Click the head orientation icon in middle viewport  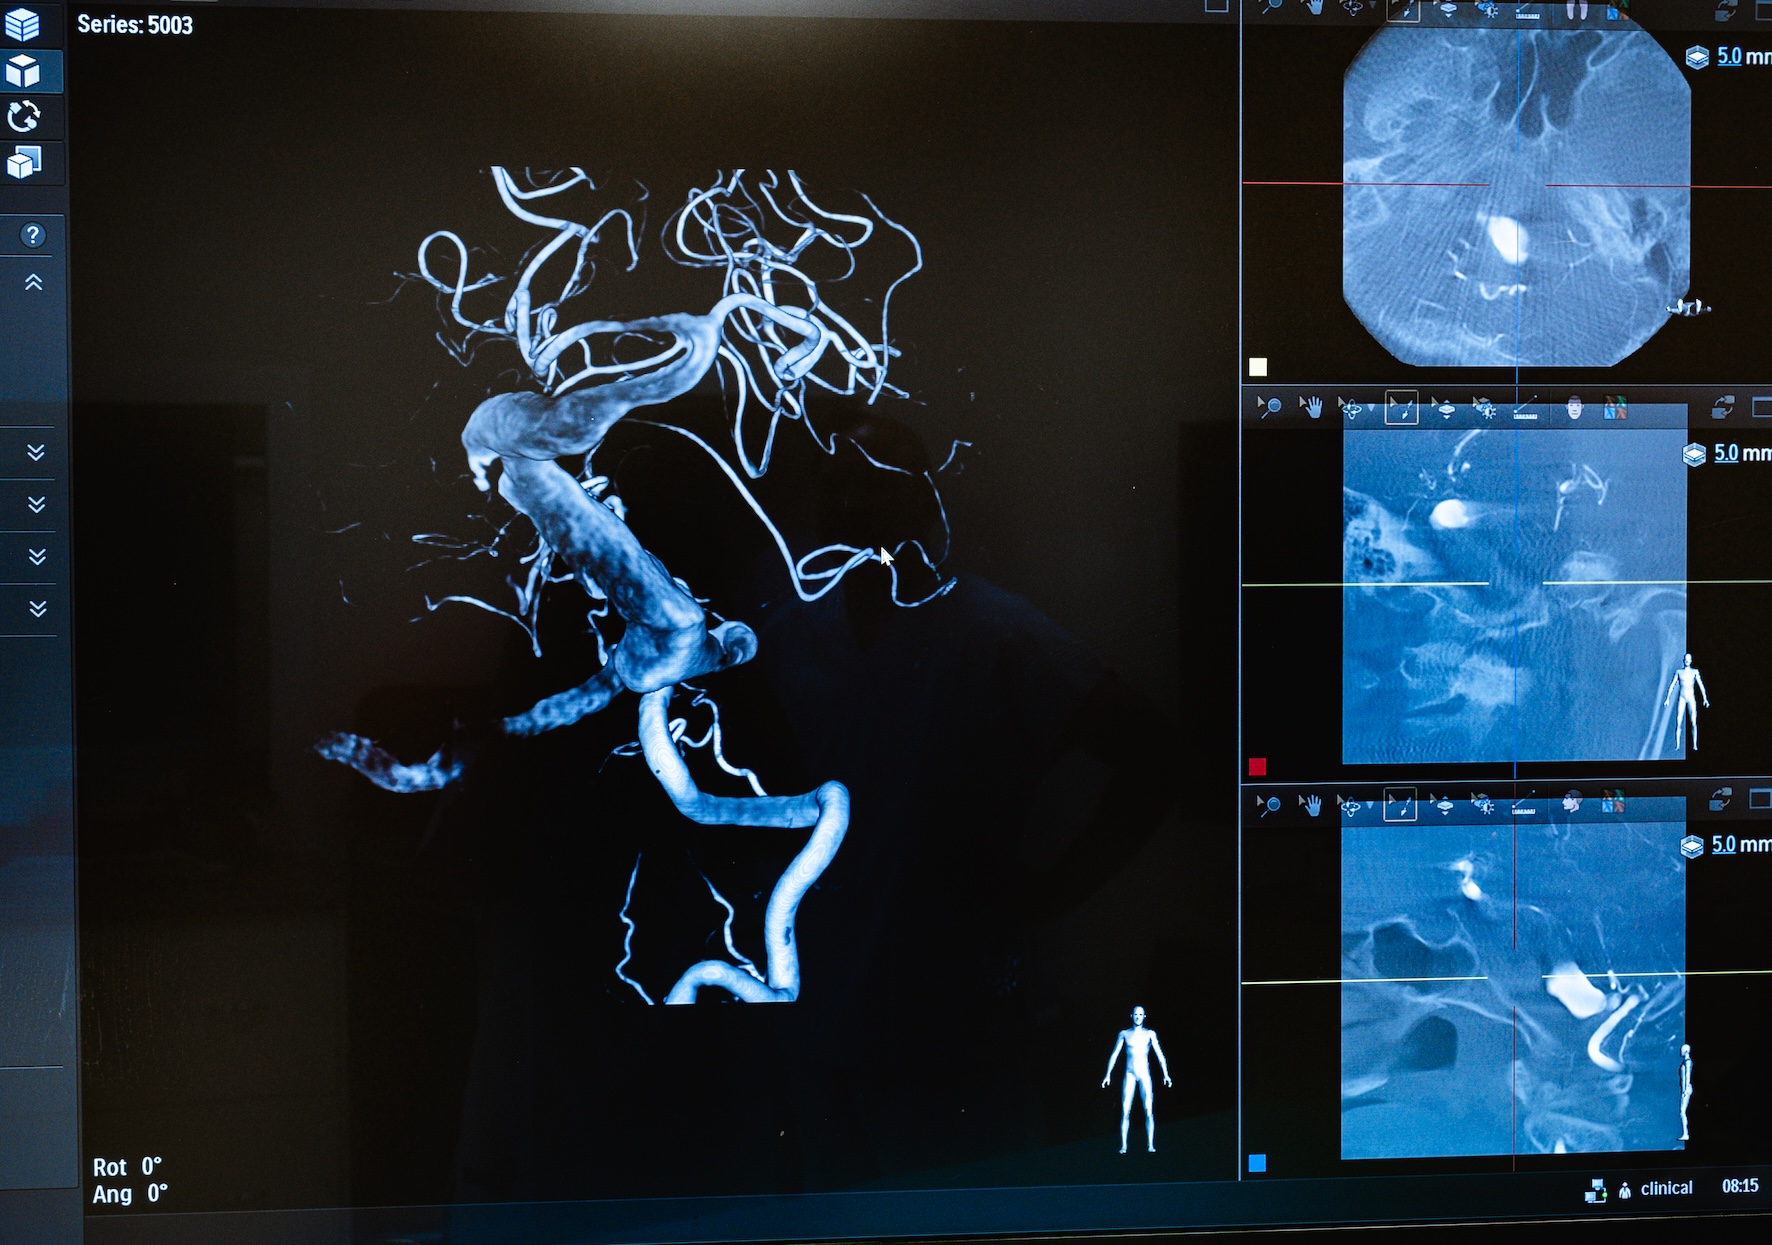tap(1574, 407)
